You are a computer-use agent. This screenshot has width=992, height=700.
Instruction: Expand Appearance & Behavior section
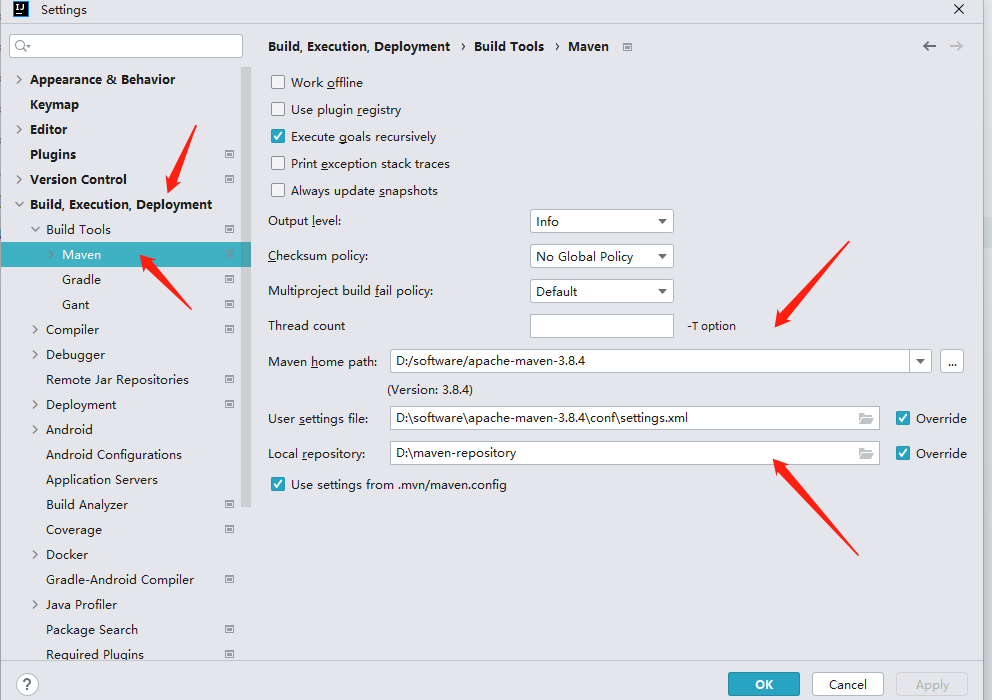(x=19, y=79)
